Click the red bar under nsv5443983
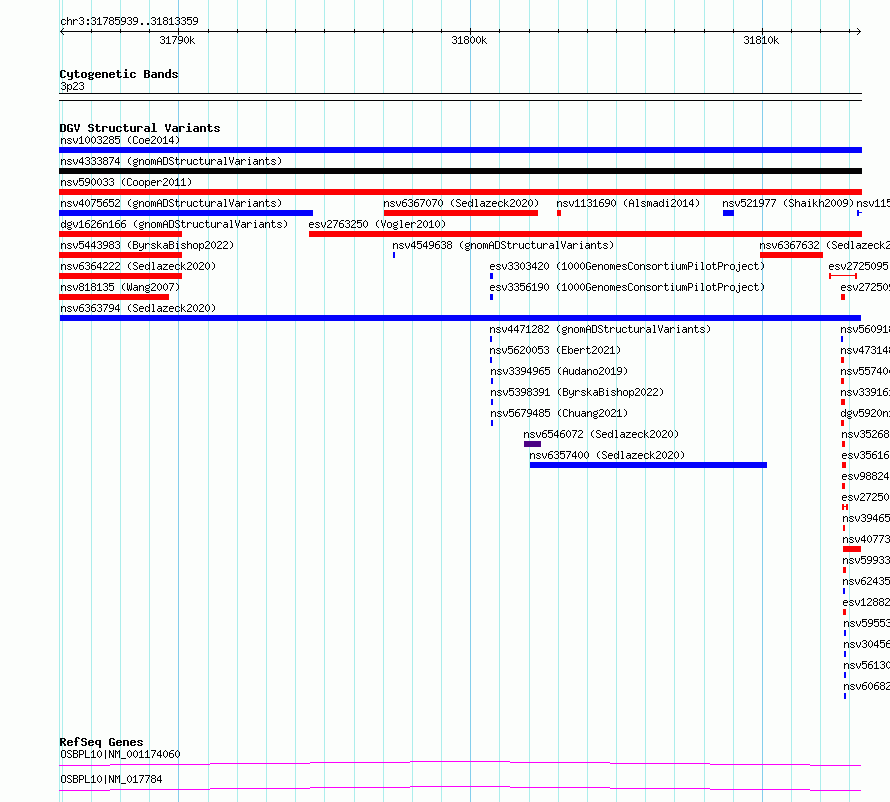Viewport: 890px width, 802px height. [120, 255]
